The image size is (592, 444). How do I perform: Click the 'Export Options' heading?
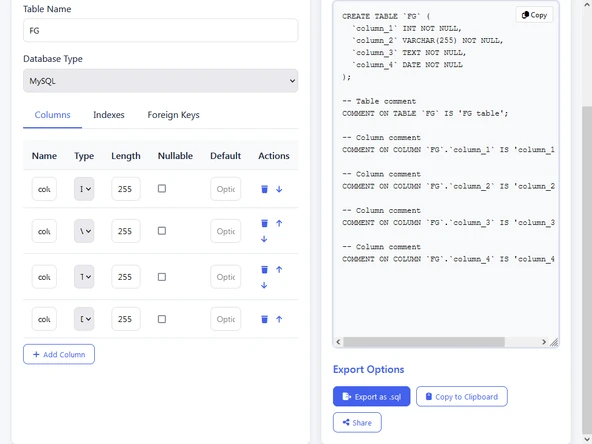368,369
